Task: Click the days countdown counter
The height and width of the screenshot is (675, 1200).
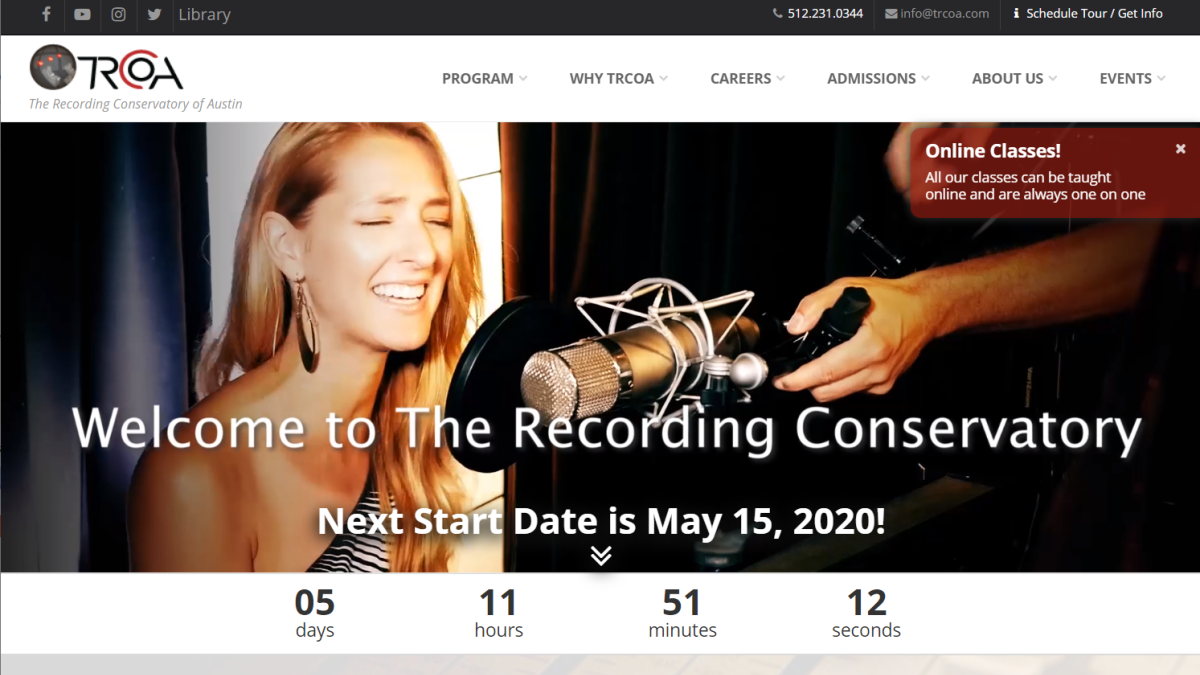Action: click(315, 613)
